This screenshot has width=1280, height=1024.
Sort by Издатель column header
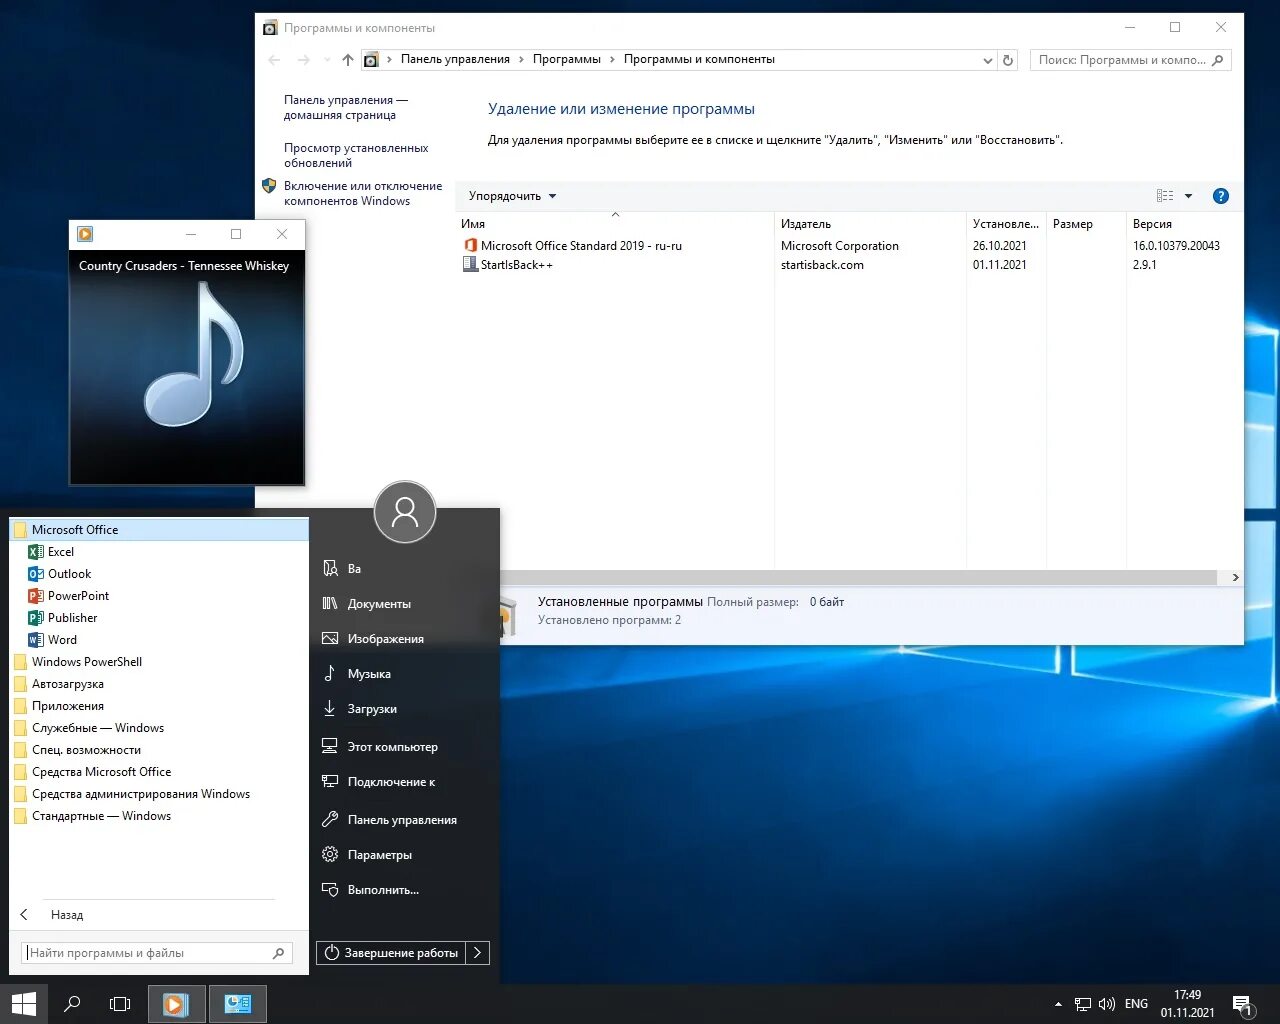click(870, 224)
